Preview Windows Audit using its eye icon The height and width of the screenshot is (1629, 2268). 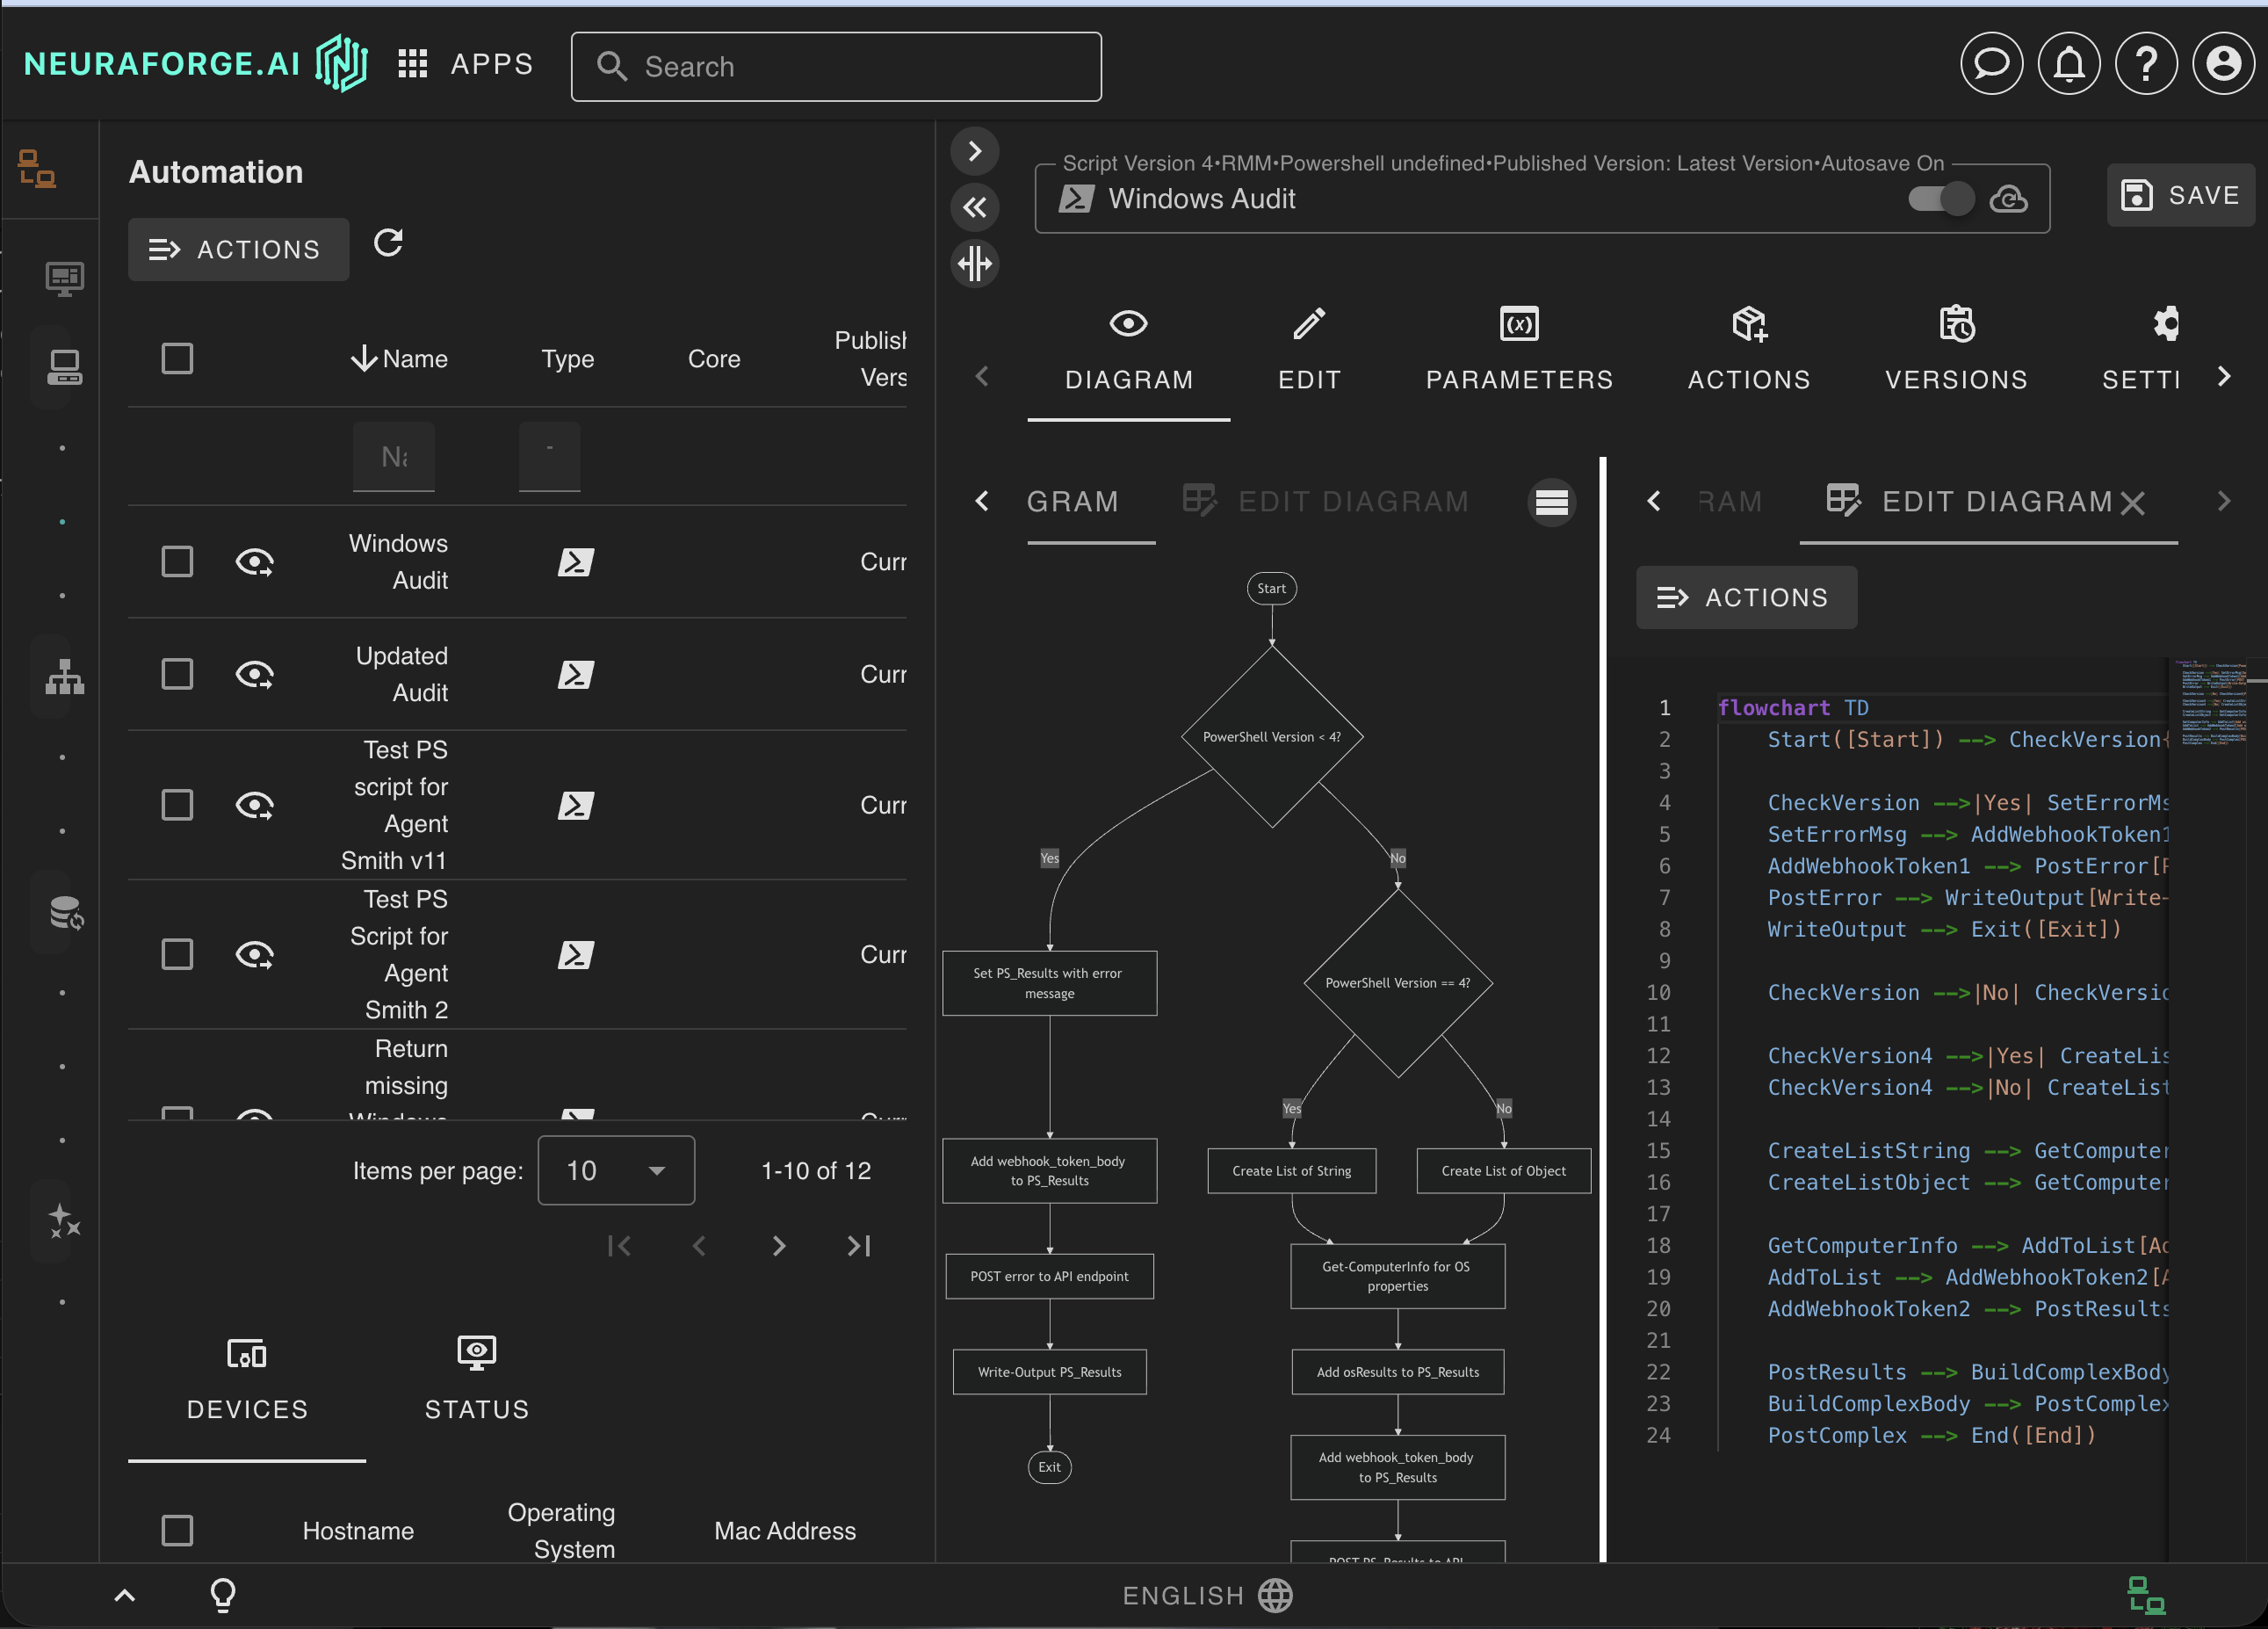(256, 562)
